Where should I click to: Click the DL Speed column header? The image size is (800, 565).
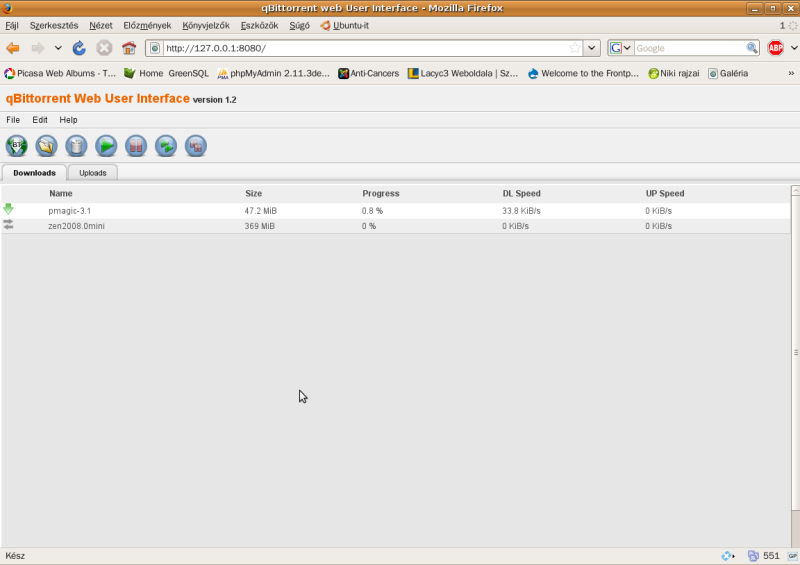[x=521, y=193]
